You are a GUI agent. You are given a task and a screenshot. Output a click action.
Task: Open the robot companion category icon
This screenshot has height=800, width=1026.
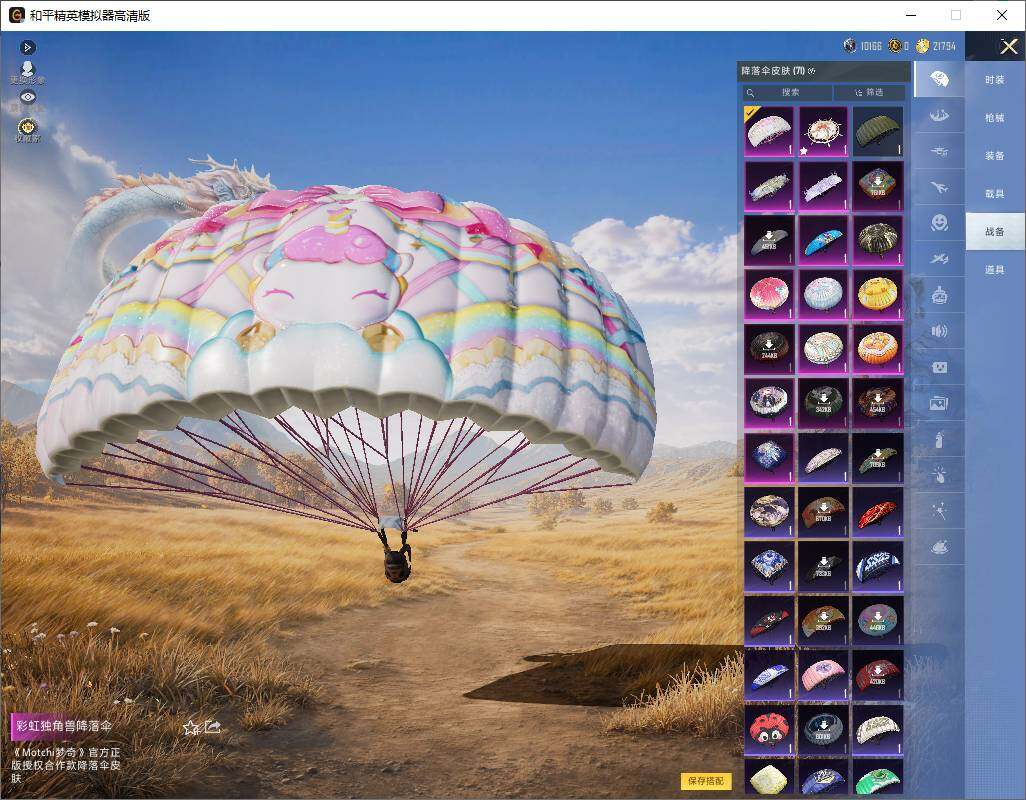(940, 295)
